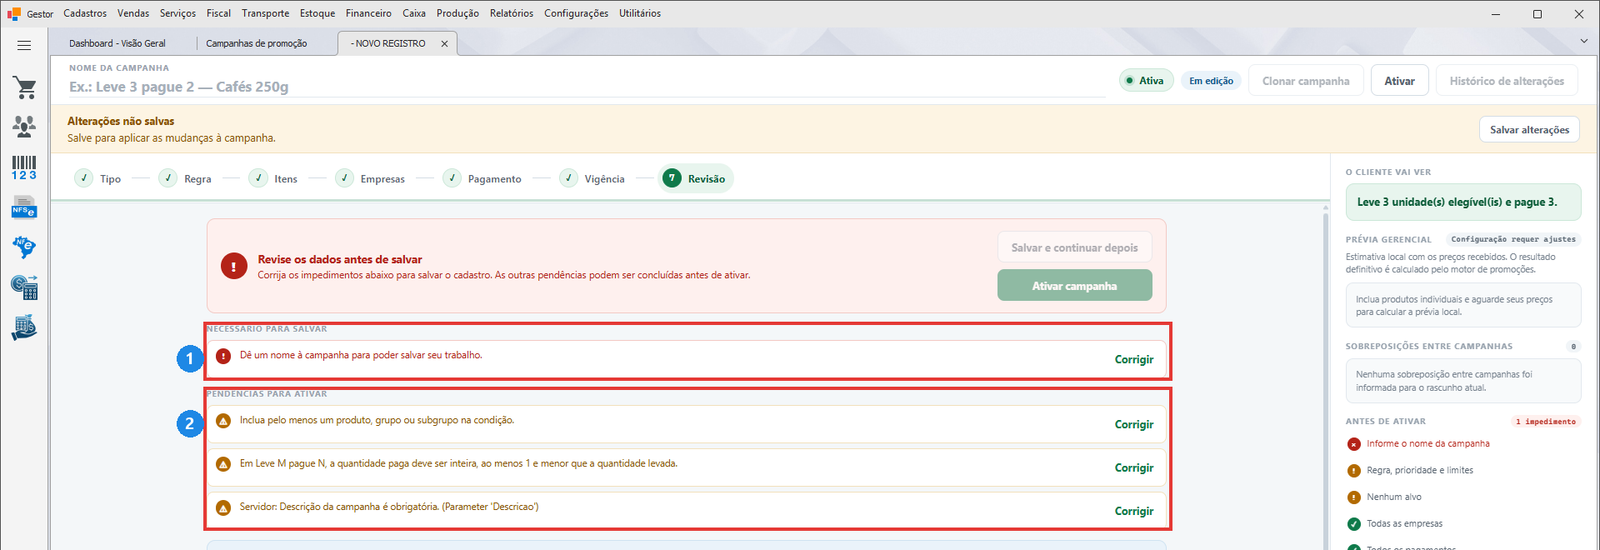This screenshot has width=1600, height=550.
Task: Switch to Dashboard - Visão Geral tab
Action: pyautogui.click(x=118, y=44)
